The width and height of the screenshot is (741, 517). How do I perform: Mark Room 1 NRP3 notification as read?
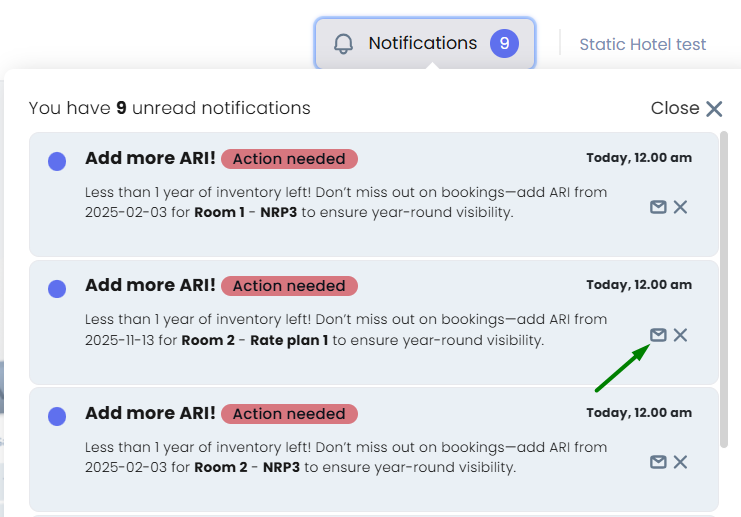658,207
